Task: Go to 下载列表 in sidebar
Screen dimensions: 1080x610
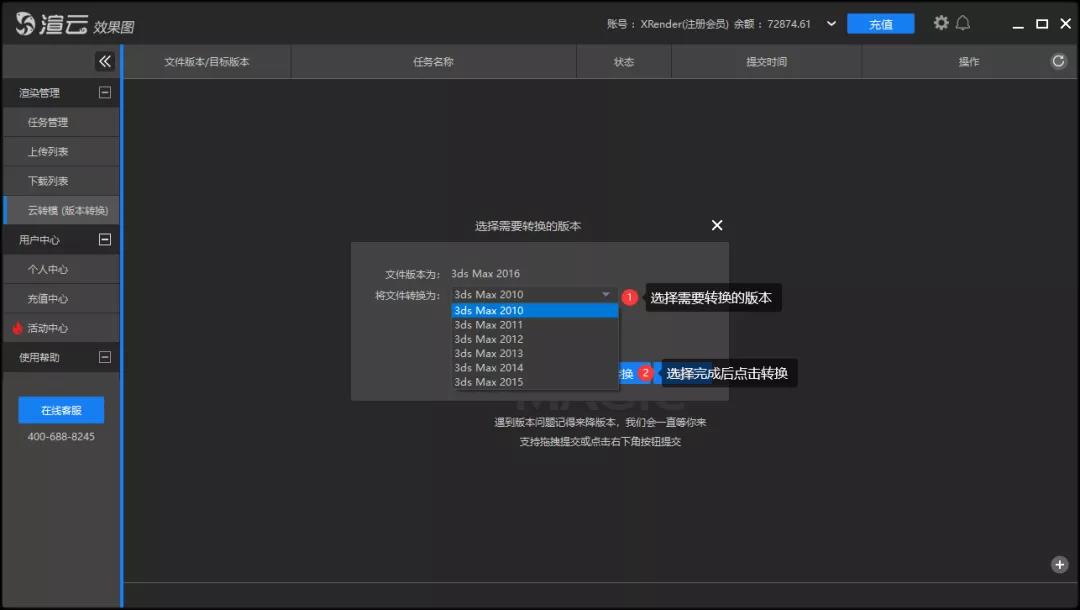Action: pyautogui.click(x=48, y=181)
